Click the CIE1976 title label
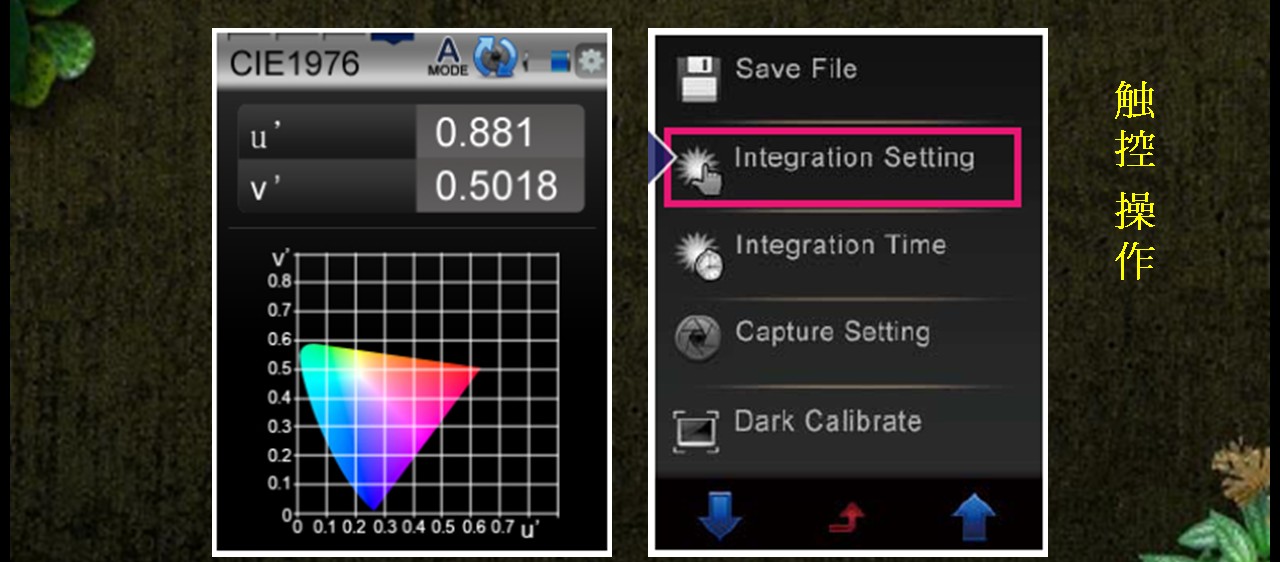1280x562 pixels. coord(294,63)
